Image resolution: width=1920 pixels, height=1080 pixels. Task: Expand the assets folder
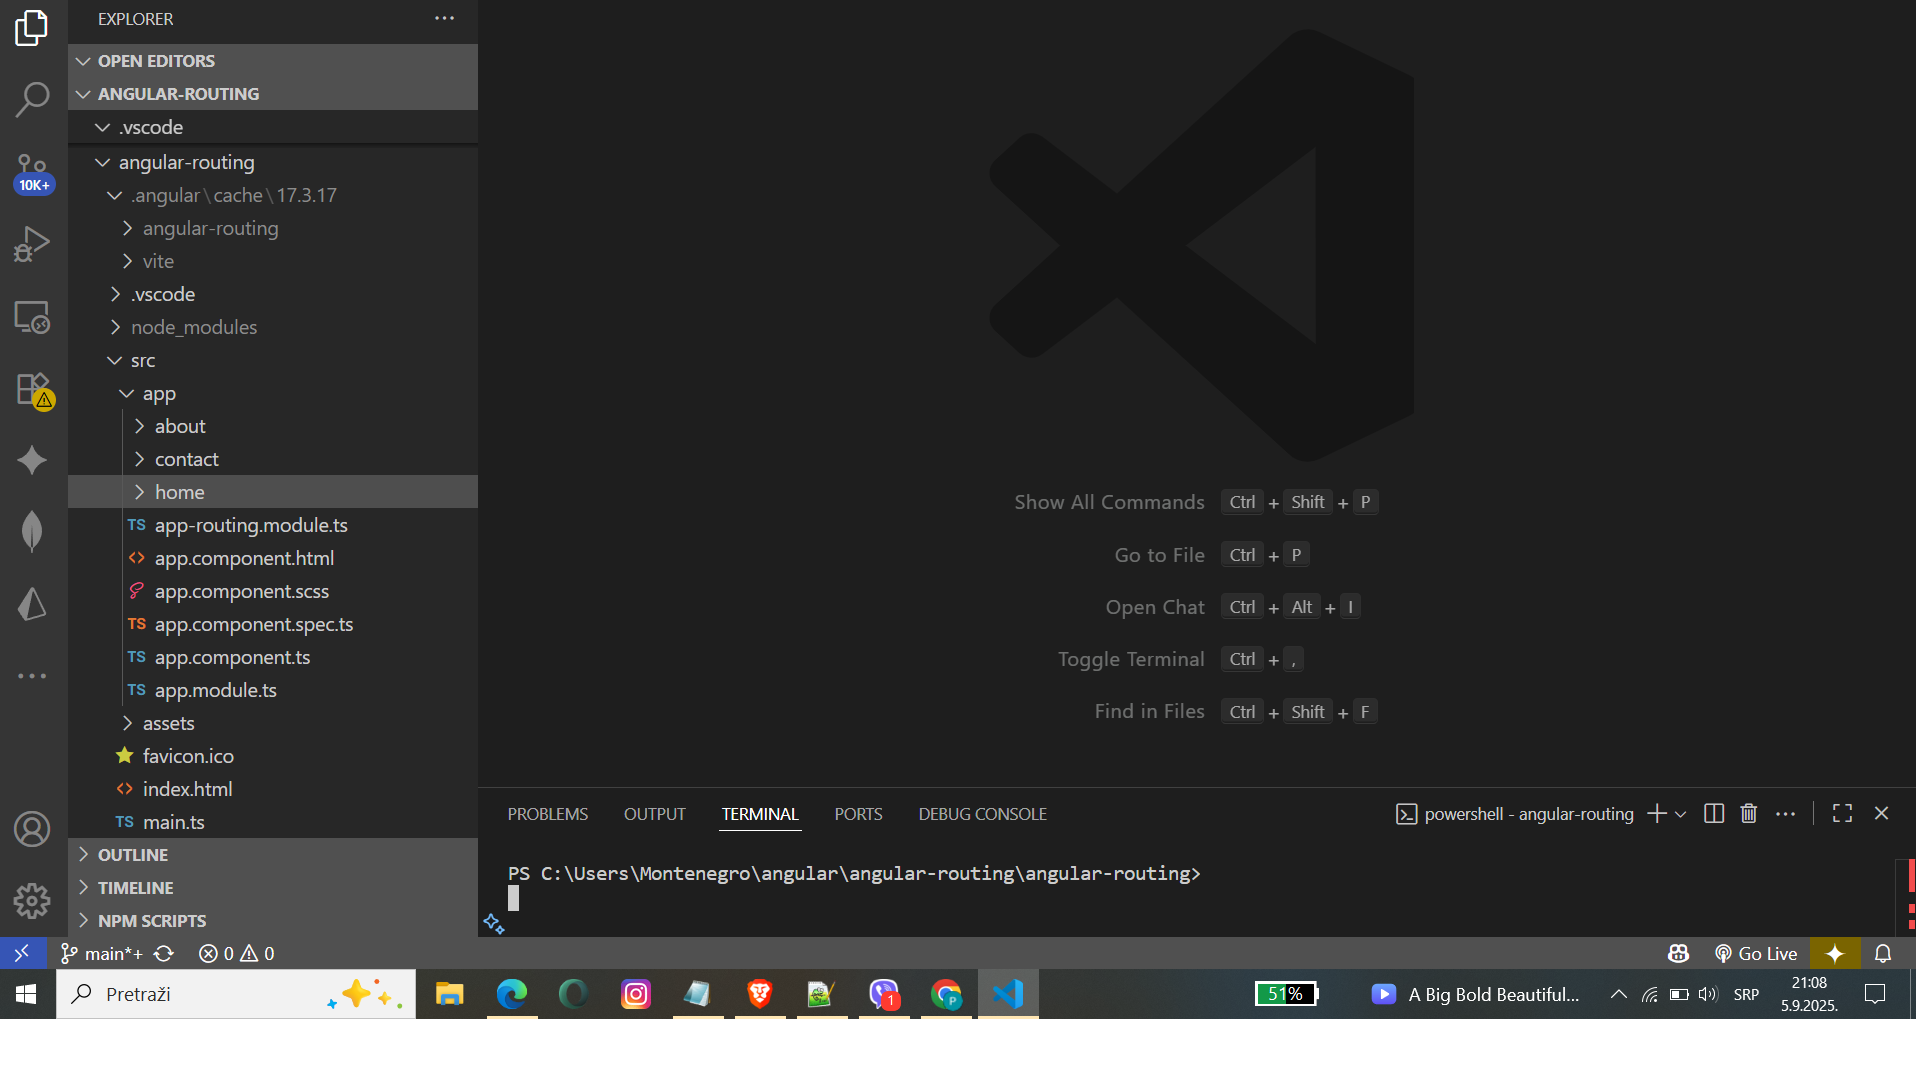tap(273, 723)
